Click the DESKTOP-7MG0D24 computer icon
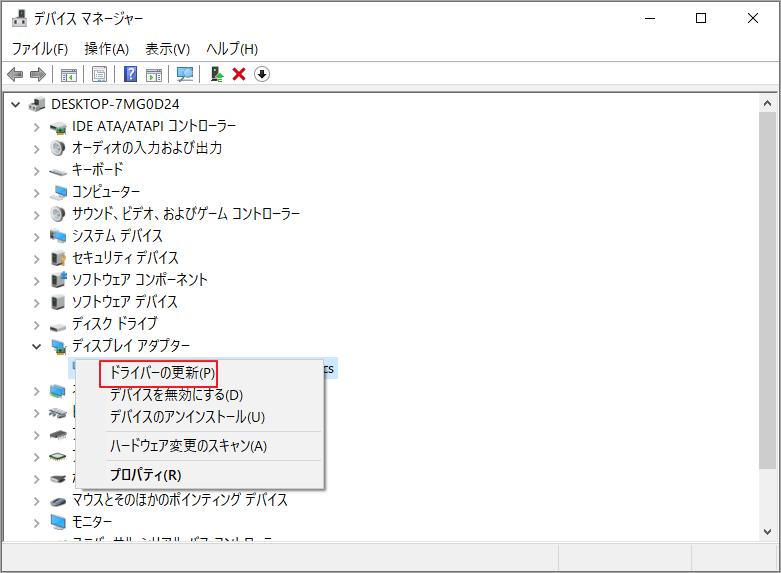 point(37,104)
